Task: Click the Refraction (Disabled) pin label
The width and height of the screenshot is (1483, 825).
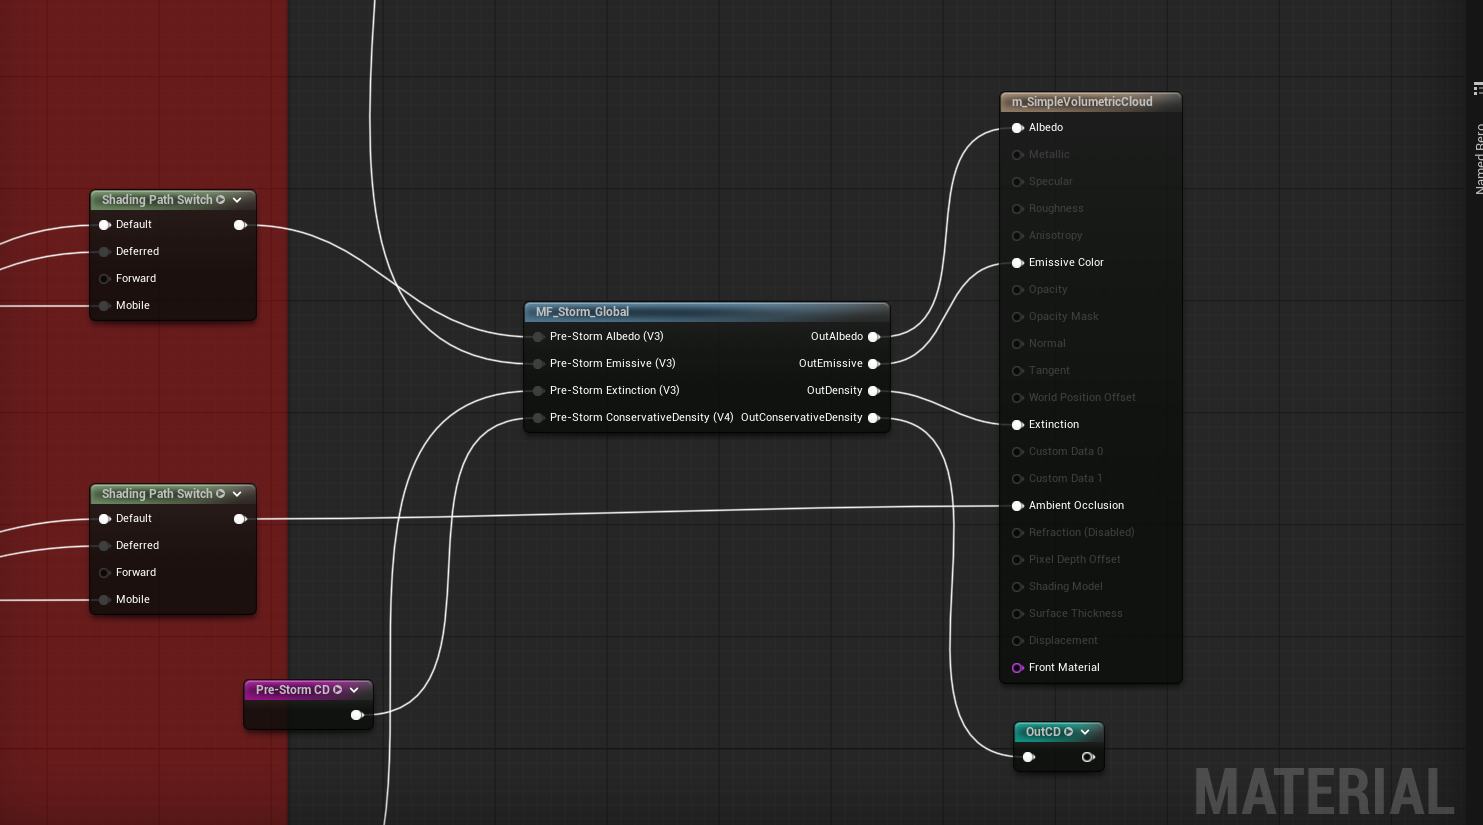Action: (1081, 533)
